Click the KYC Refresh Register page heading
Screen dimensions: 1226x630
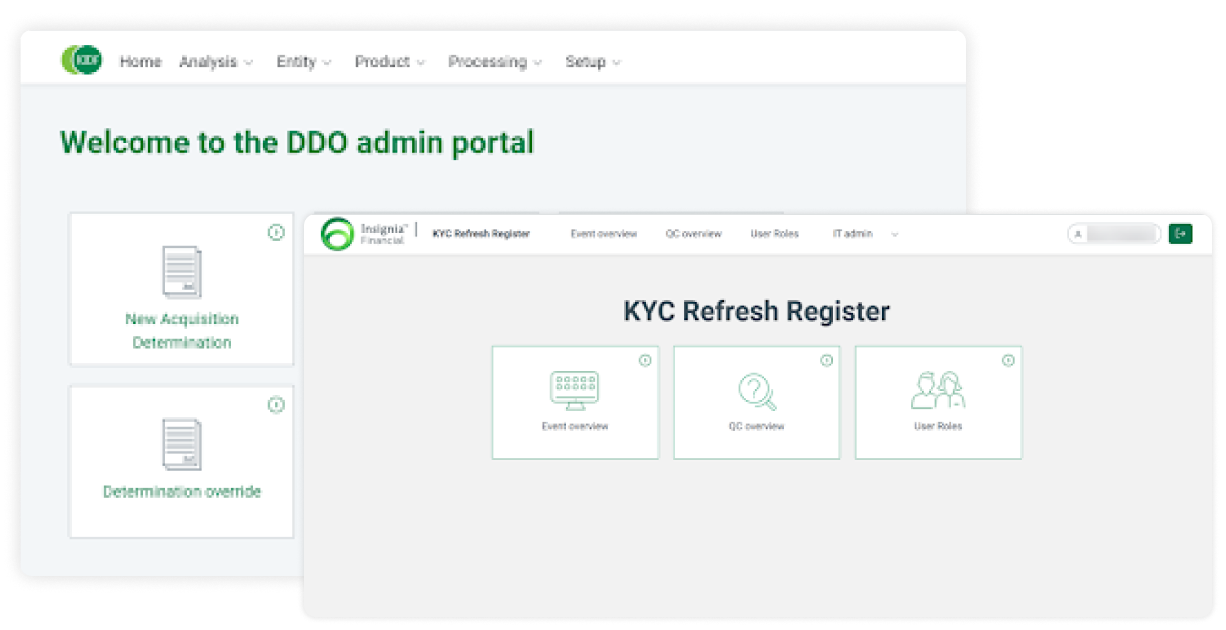pos(757,311)
